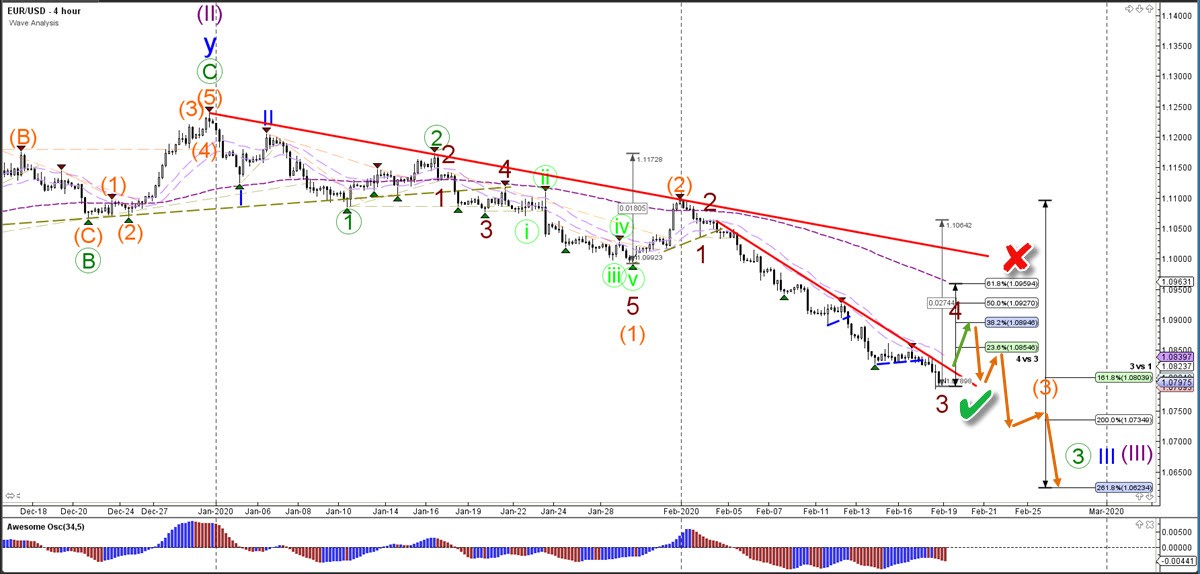
Task: Close the Awesome Osc indicator panel
Action: point(1150,524)
